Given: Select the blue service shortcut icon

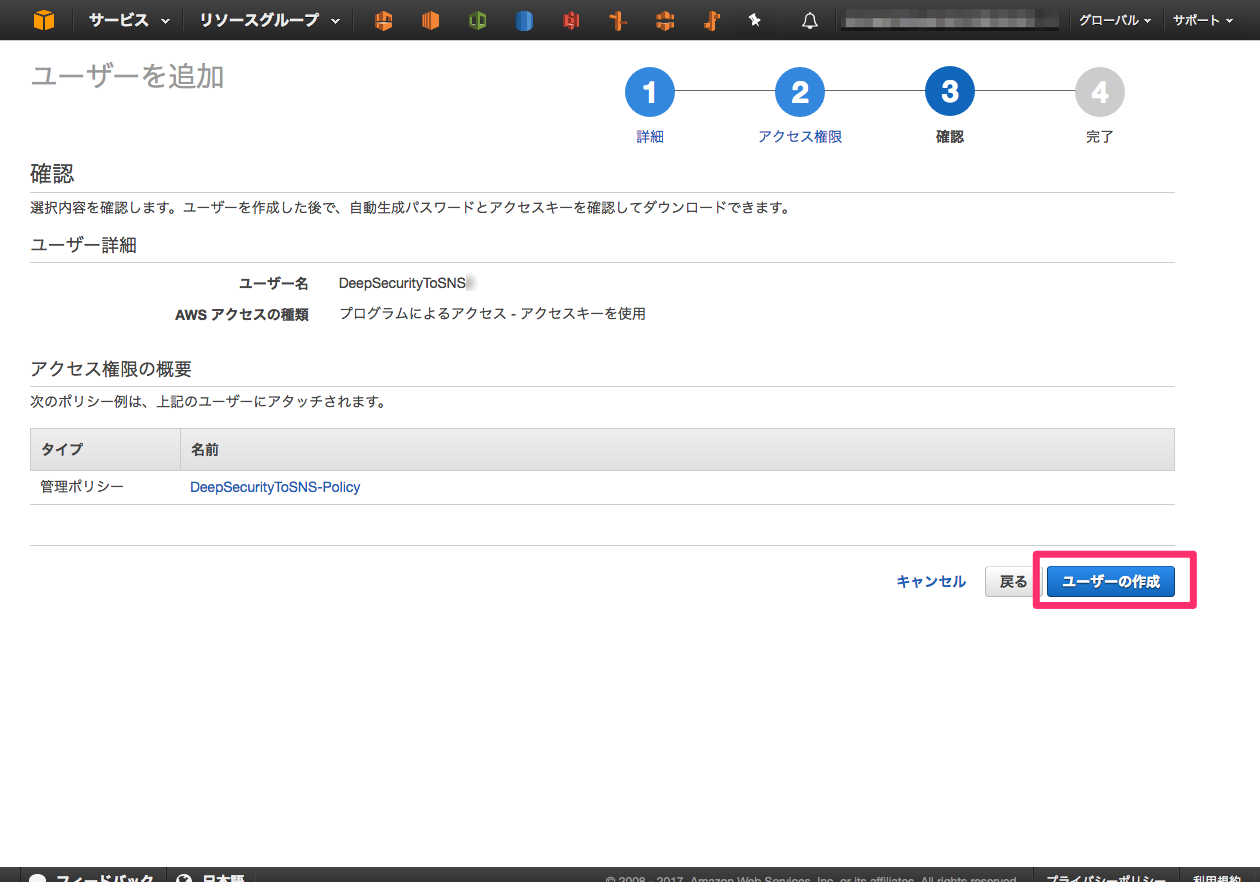Looking at the screenshot, I should [x=524, y=19].
